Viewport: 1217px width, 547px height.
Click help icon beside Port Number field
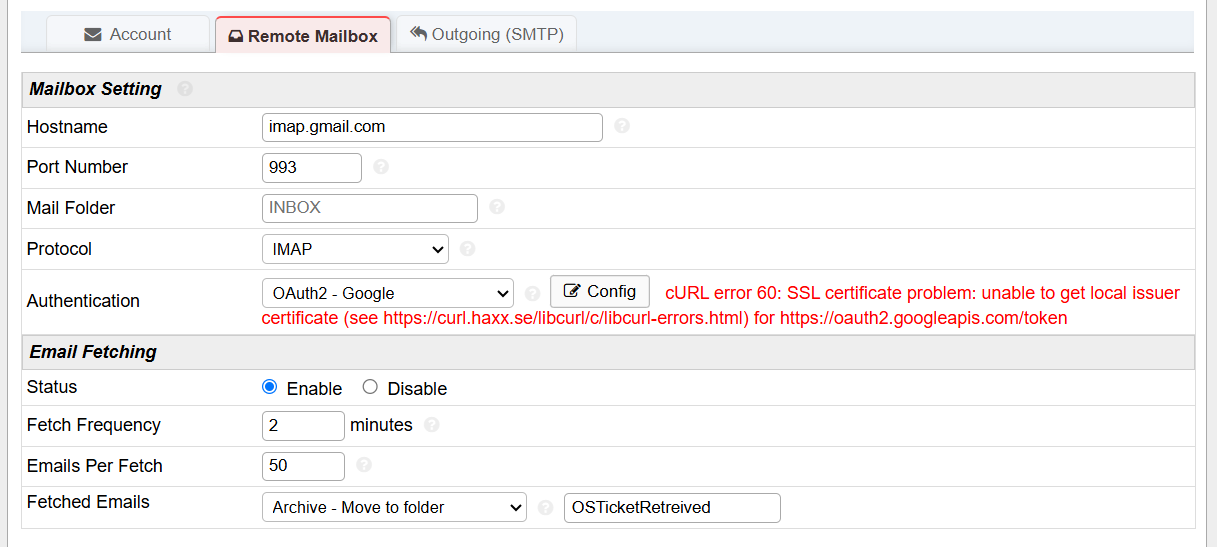pyautogui.click(x=381, y=167)
